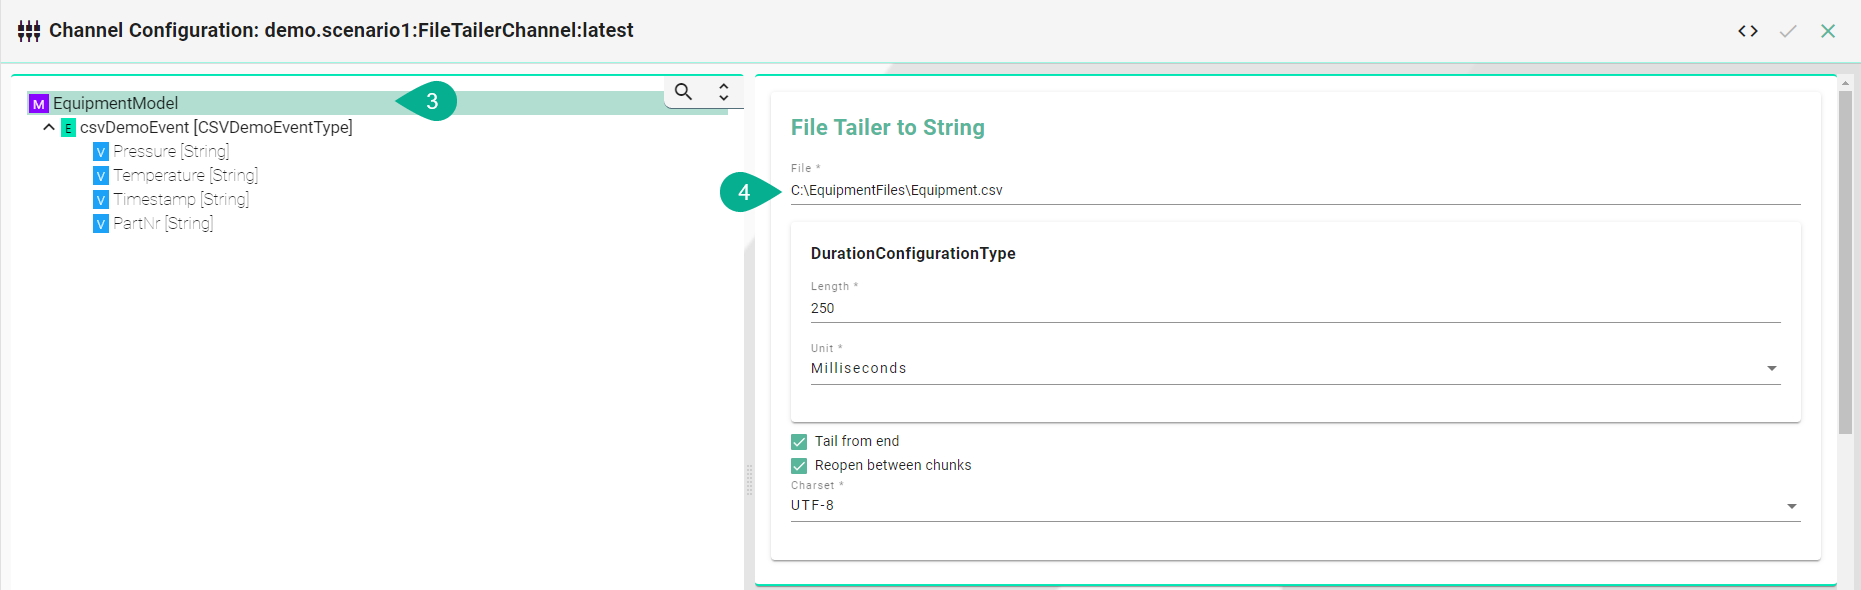
Task: Select the EquipmentModel root tree item
Action: tap(116, 104)
